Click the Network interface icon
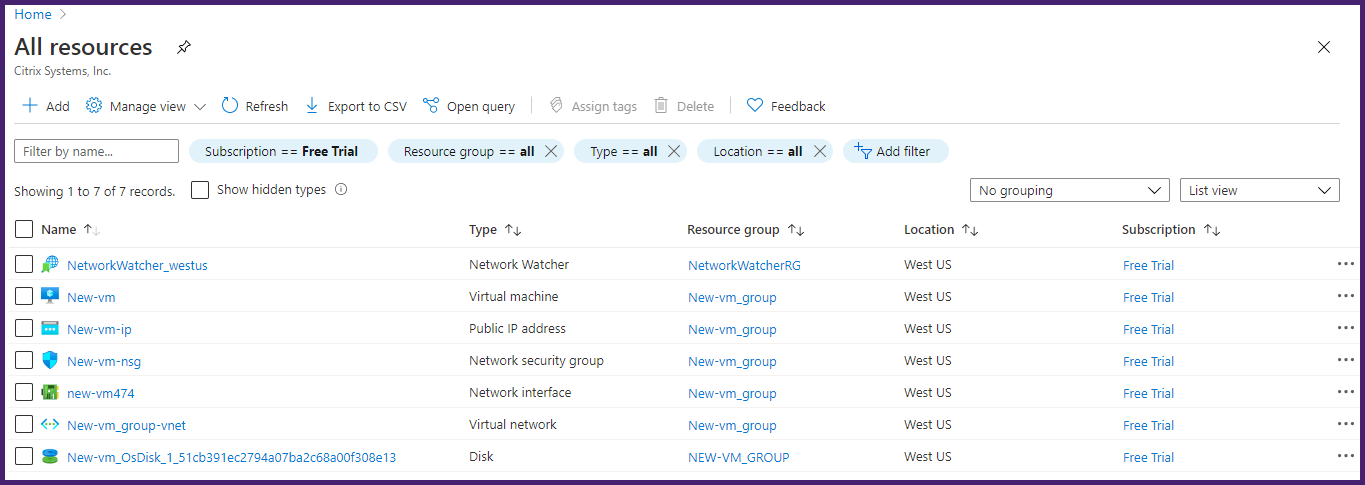Screen dimensions: 1365x485 tap(50, 393)
